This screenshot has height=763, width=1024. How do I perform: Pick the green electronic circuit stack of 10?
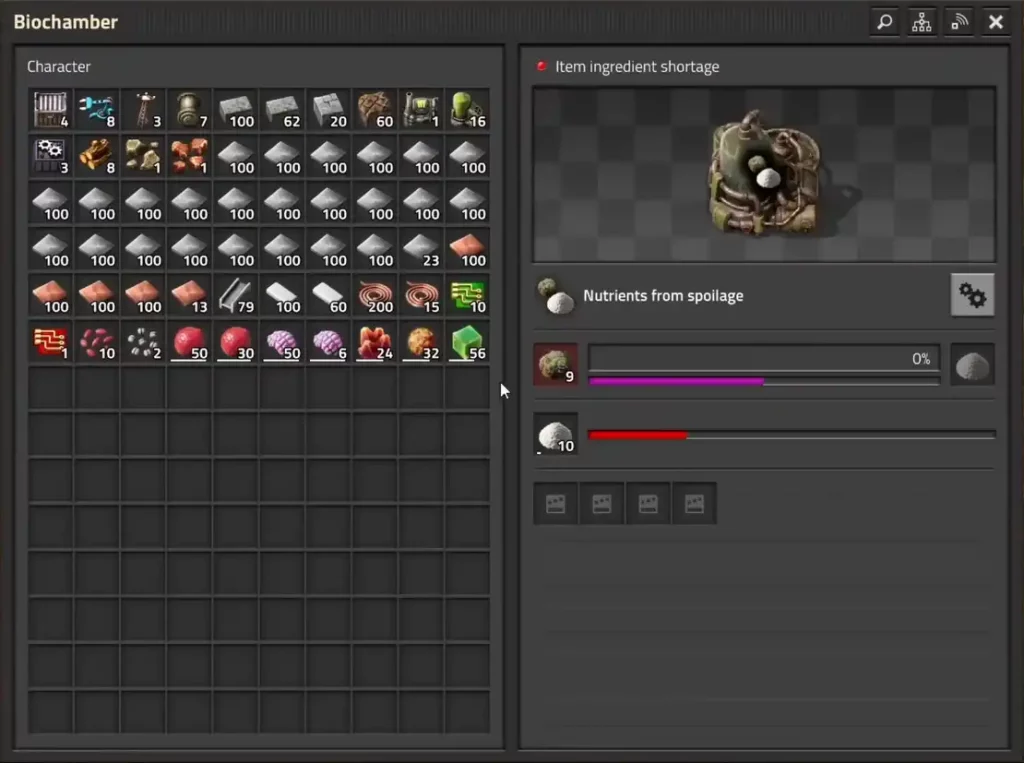click(x=467, y=295)
